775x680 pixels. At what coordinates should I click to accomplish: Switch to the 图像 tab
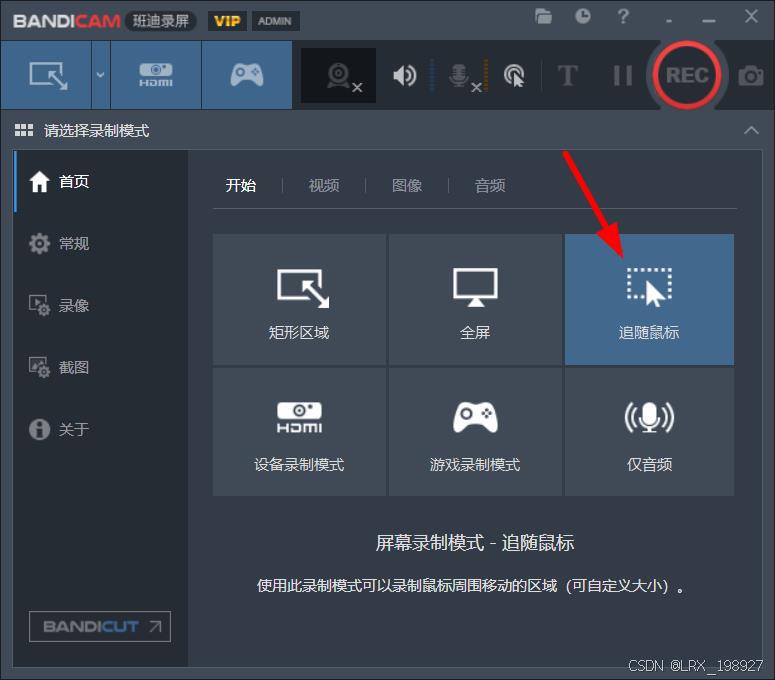point(407,185)
